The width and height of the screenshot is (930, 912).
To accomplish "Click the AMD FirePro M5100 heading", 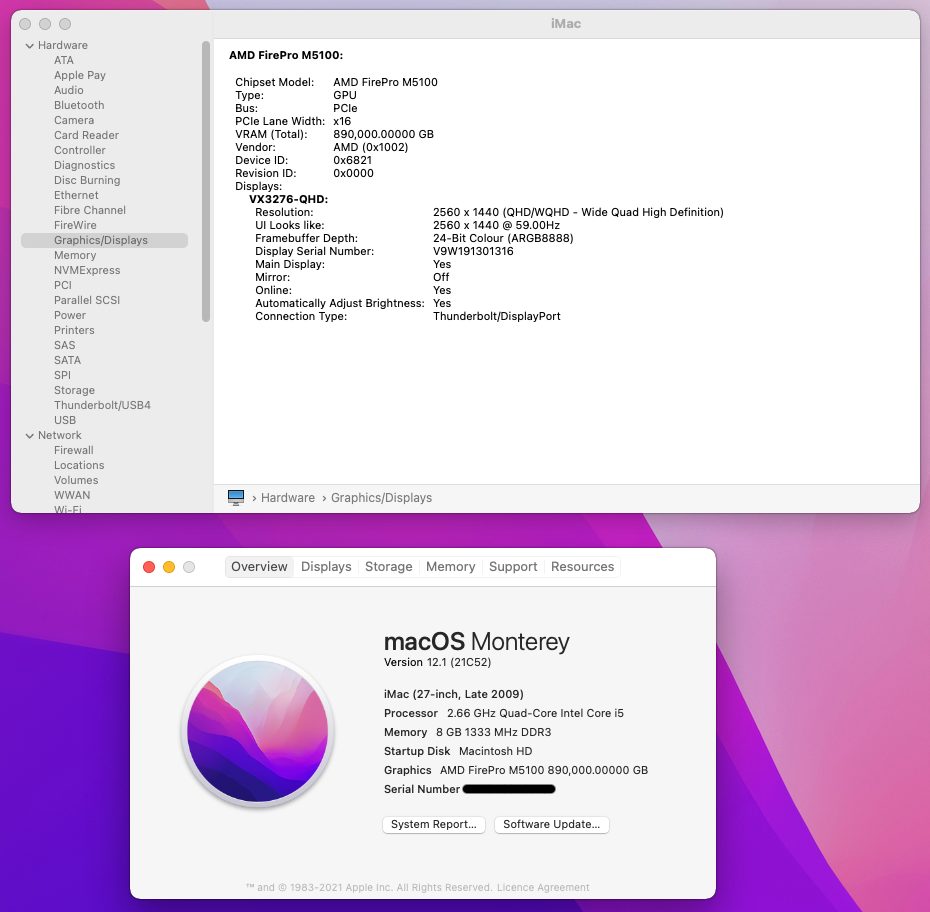I will pos(286,55).
